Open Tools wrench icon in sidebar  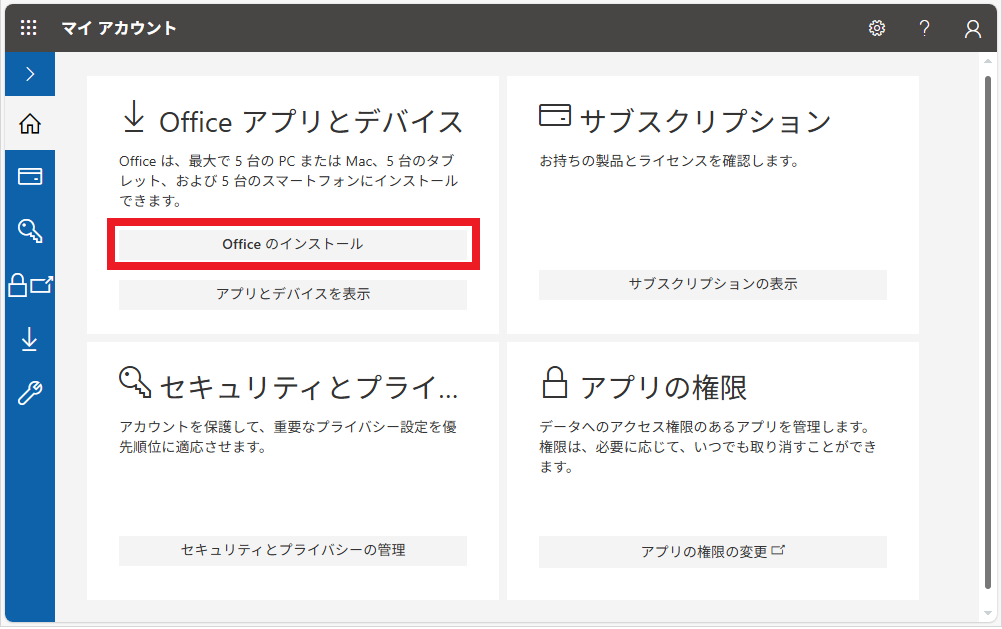[30, 393]
